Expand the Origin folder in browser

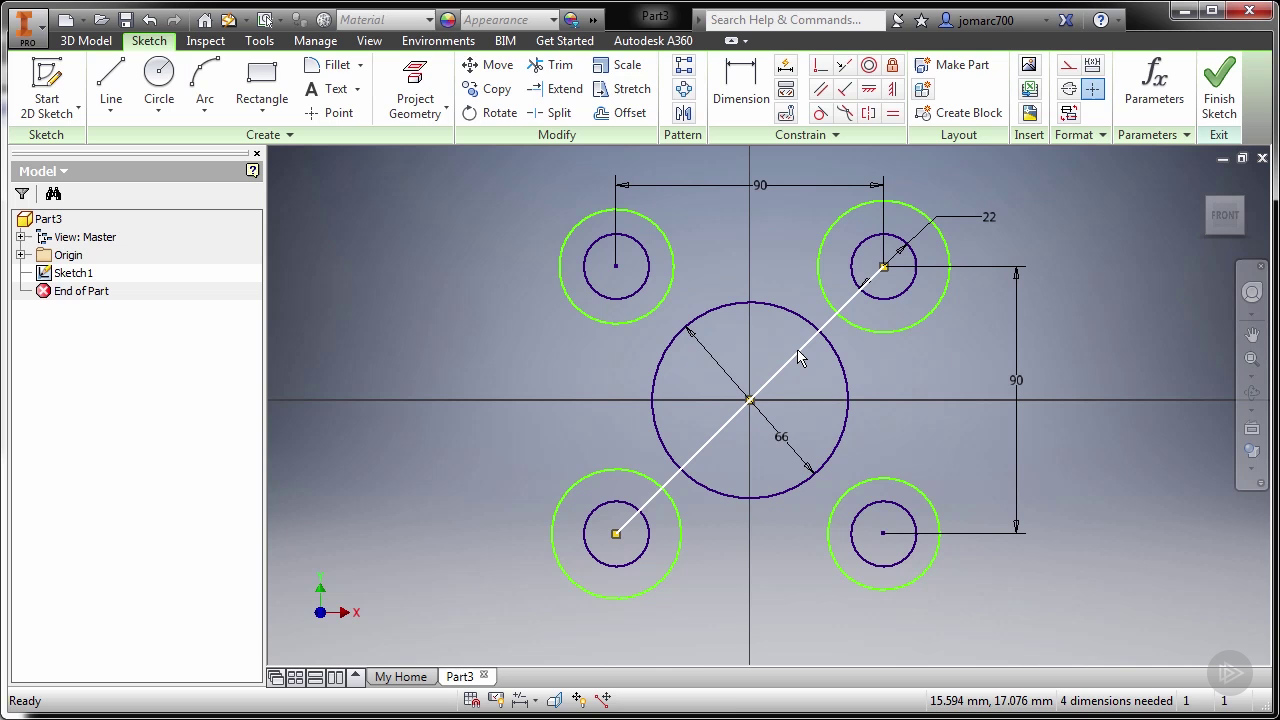pyautogui.click(x=21, y=255)
